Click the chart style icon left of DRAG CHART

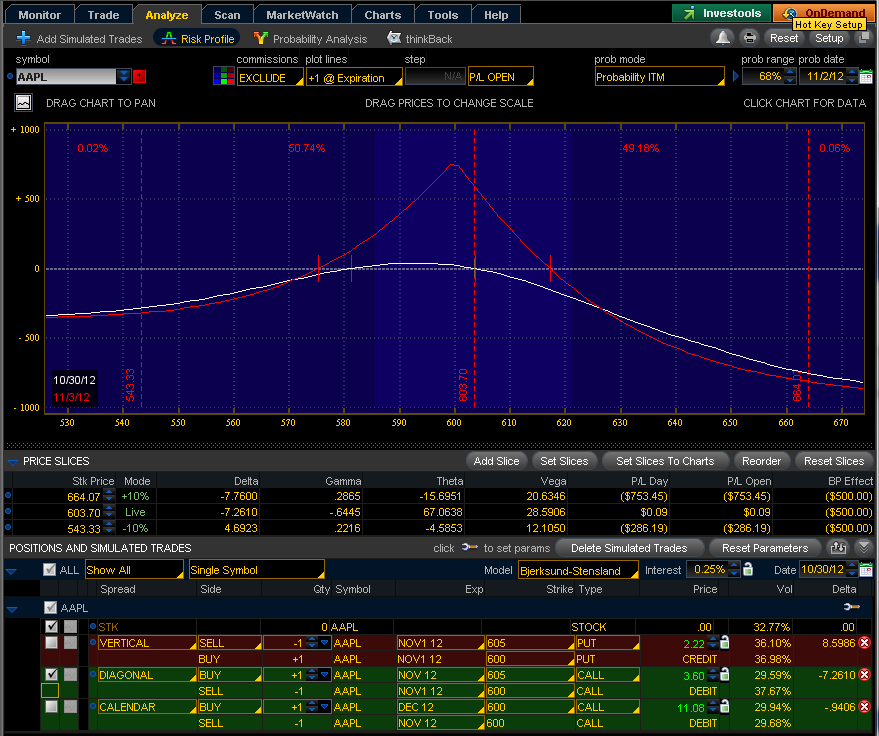24,103
